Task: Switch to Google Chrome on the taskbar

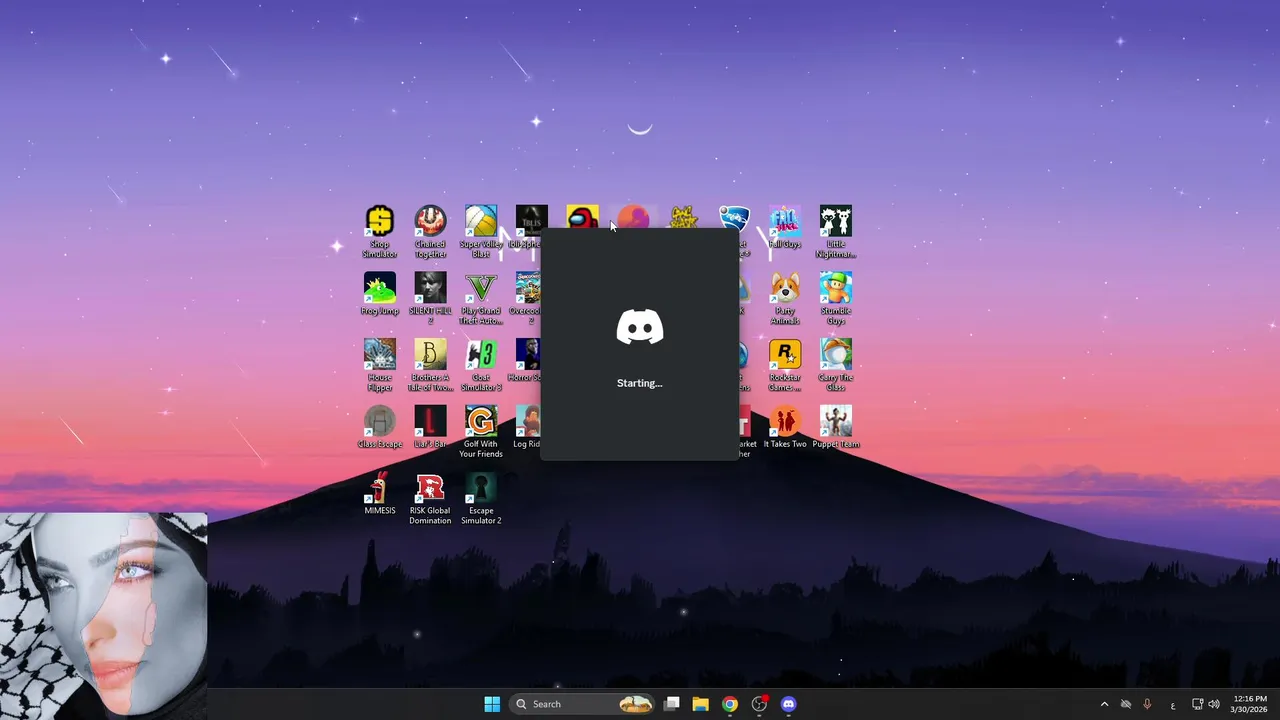Action: click(730, 704)
